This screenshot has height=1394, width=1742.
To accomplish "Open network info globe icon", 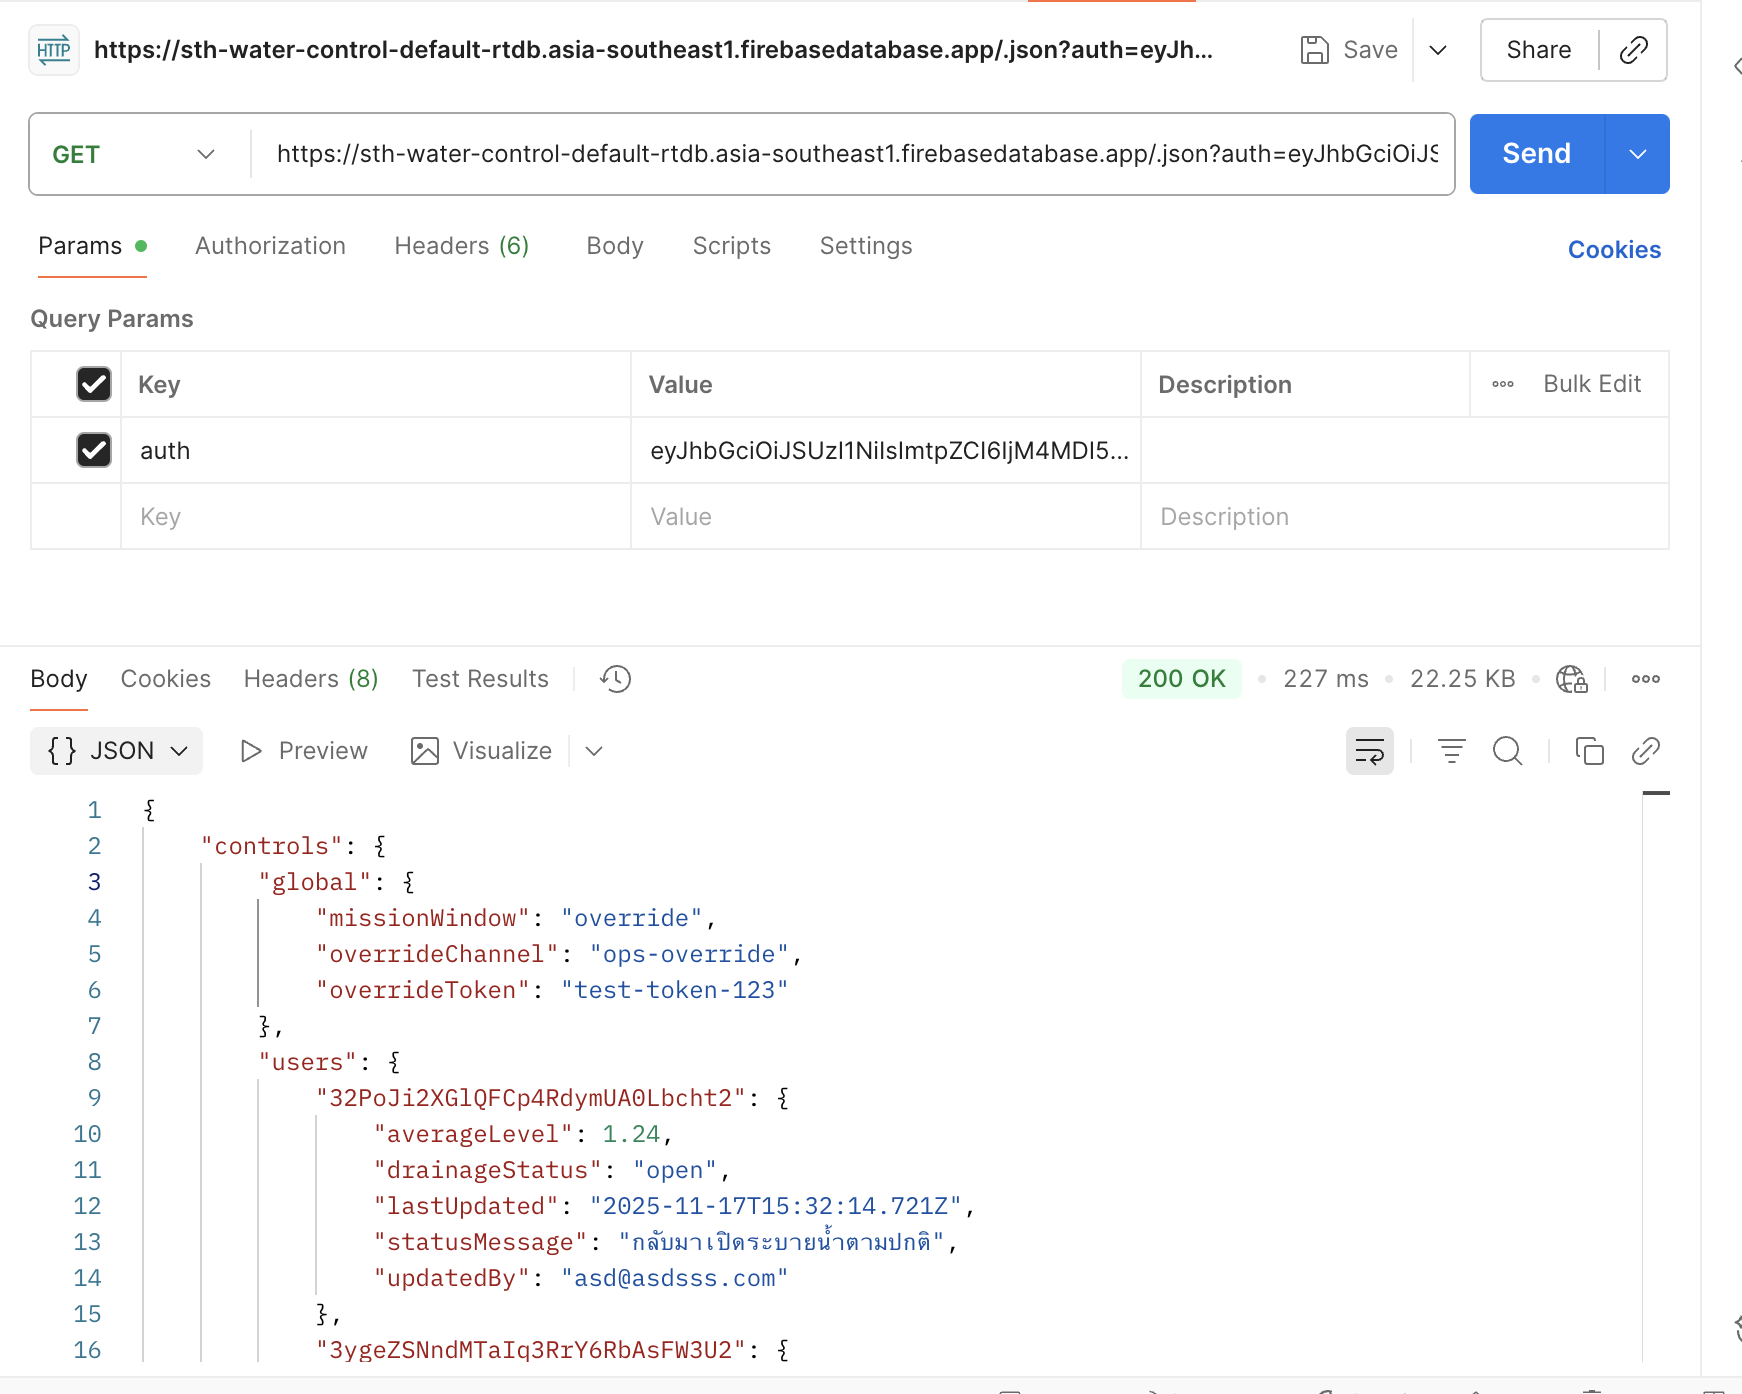I will (1571, 679).
